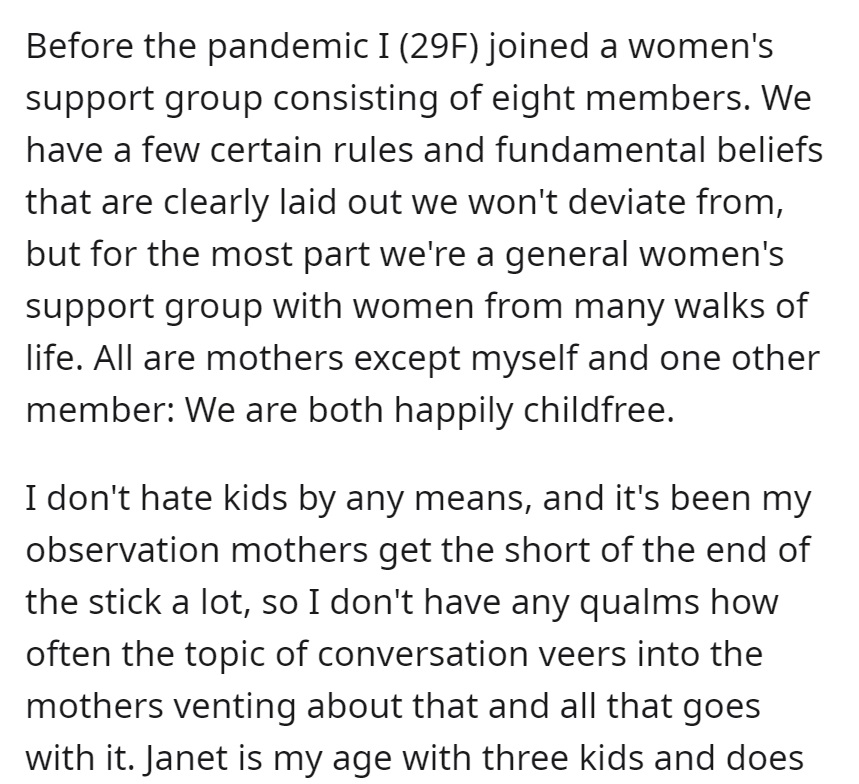Click on the word "qualms"
Image resolution: width=859 pixels, height=784 pixels.
pyautogui.click(x=640, y=602)
